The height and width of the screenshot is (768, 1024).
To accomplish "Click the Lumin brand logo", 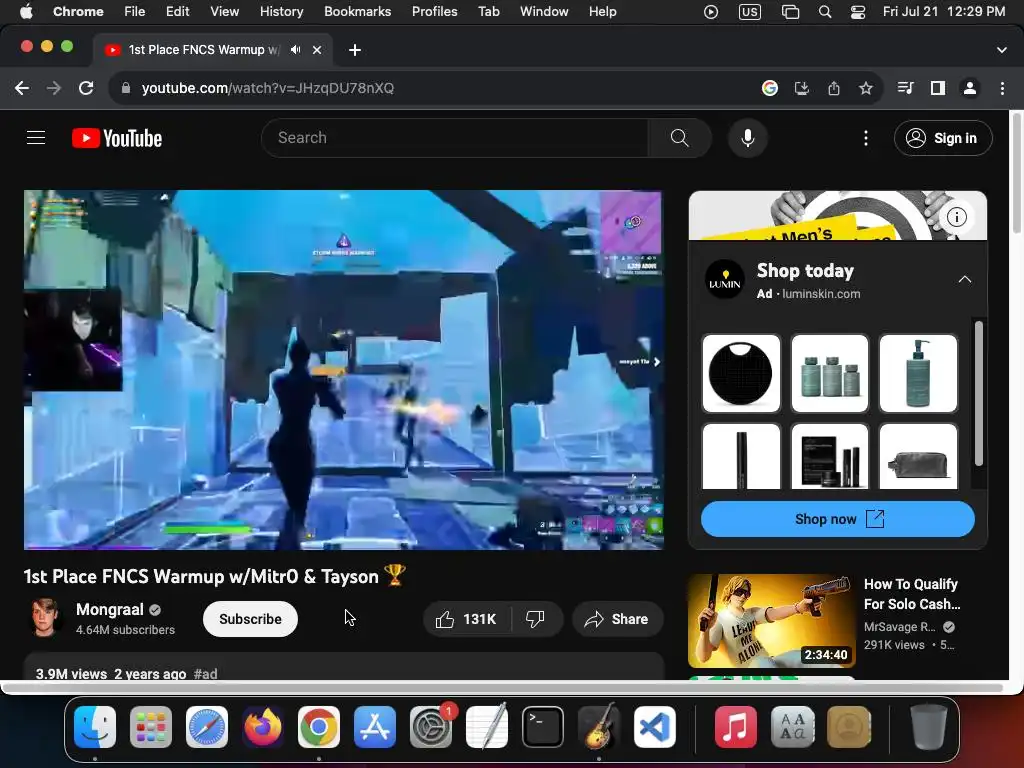I will (x=725, y=280).
